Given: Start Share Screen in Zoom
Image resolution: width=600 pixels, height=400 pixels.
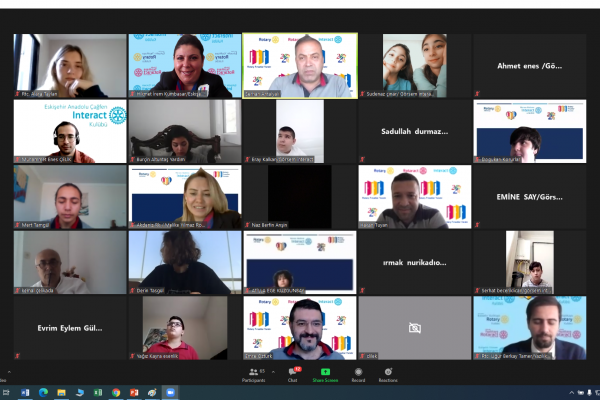Looking at the screenshot, I should click(325, 375).
